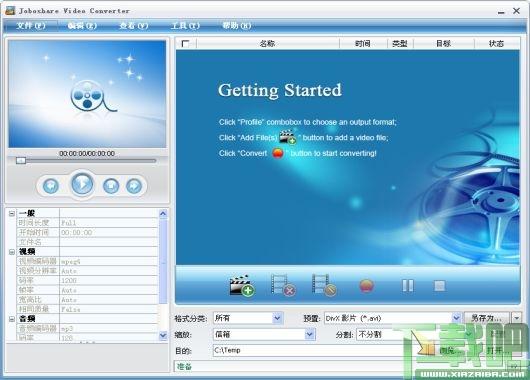This screenshot has height=380, width=530.
Task: Click the 类型 column header
Action: tap(400, 44)
